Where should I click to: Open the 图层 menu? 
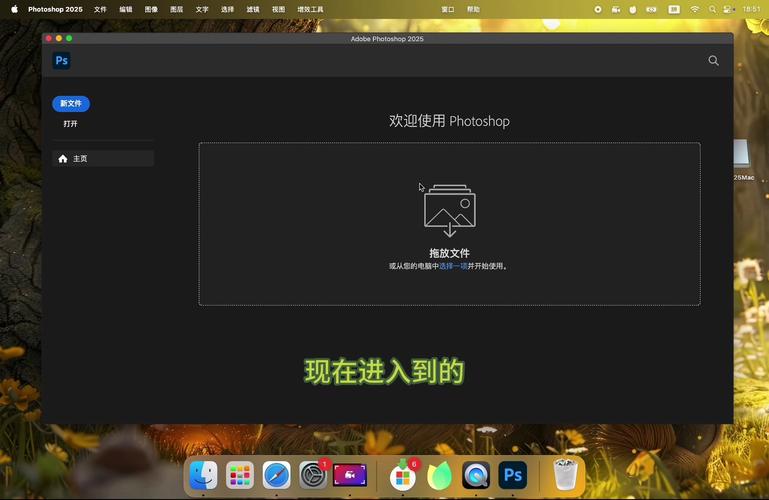(x=177, y=9)
